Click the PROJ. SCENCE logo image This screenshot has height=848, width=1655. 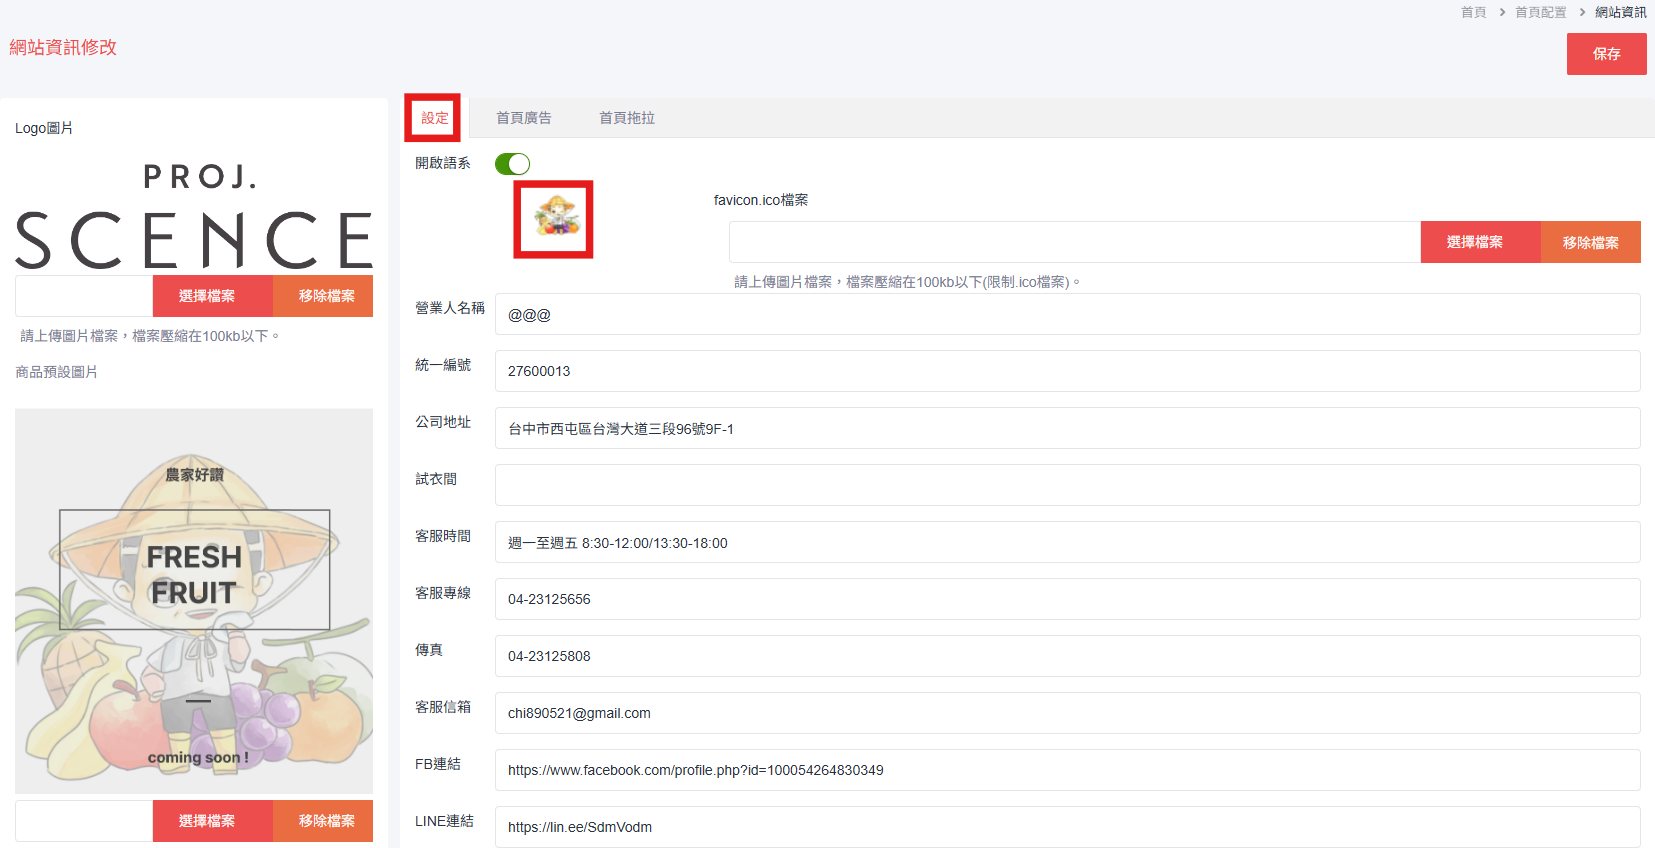194,217
